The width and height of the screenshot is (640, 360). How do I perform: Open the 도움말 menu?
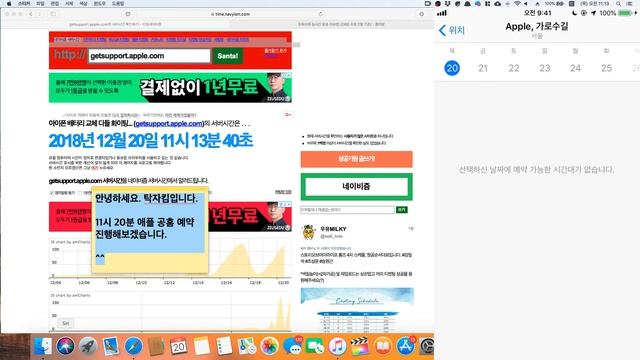118,3
